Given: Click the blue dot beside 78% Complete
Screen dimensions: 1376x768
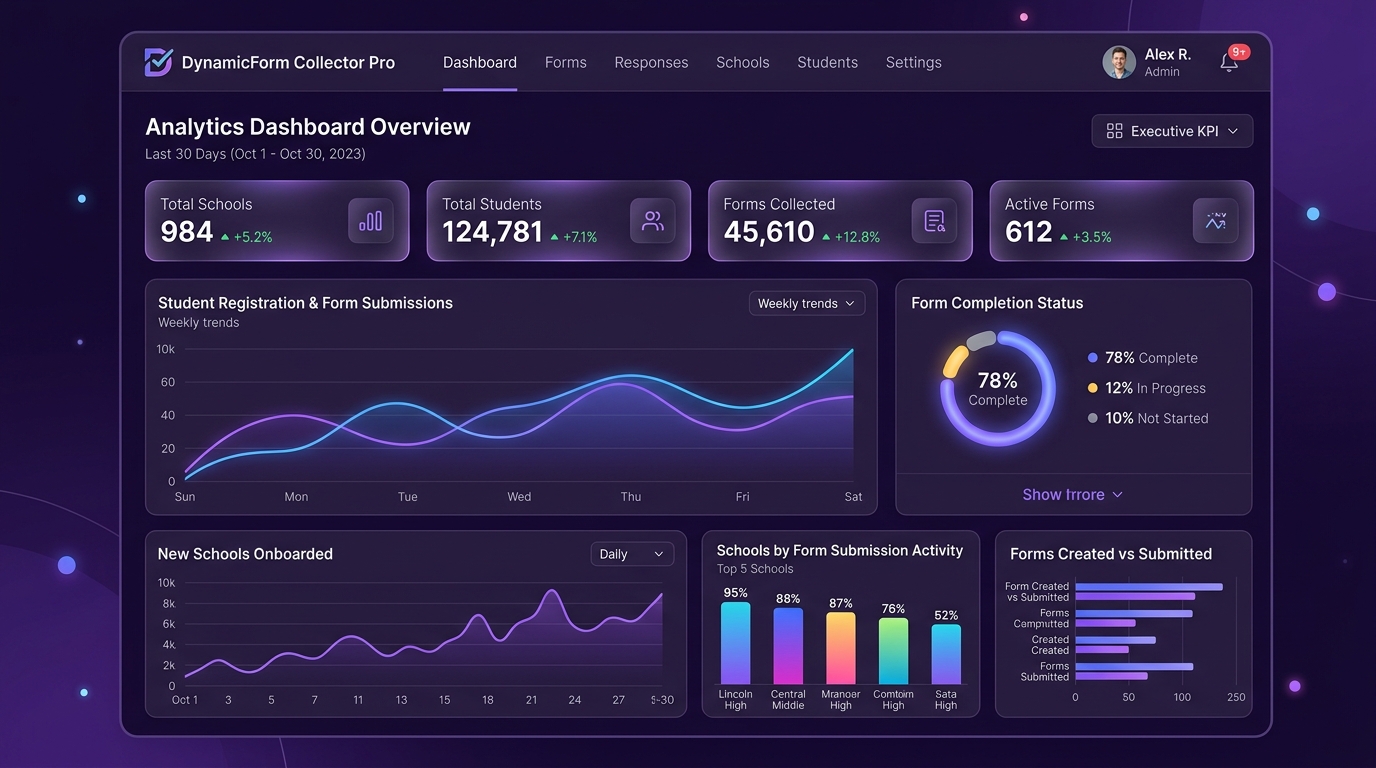Looking at the screenshot, I should 1093,358.
